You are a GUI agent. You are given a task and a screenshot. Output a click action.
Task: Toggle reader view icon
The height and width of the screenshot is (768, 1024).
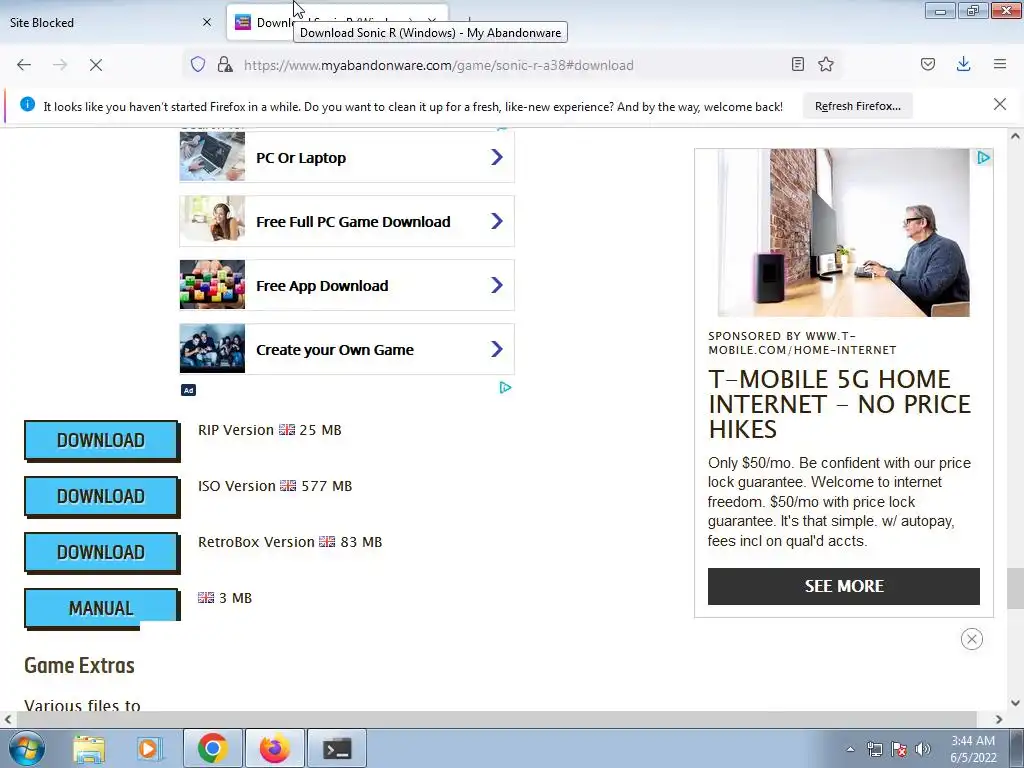(x=797, y=64)
